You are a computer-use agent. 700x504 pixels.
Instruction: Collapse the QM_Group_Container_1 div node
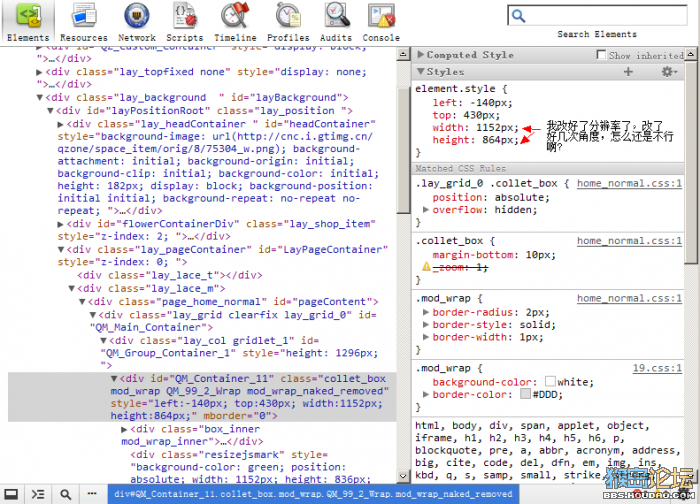(104, 341)
